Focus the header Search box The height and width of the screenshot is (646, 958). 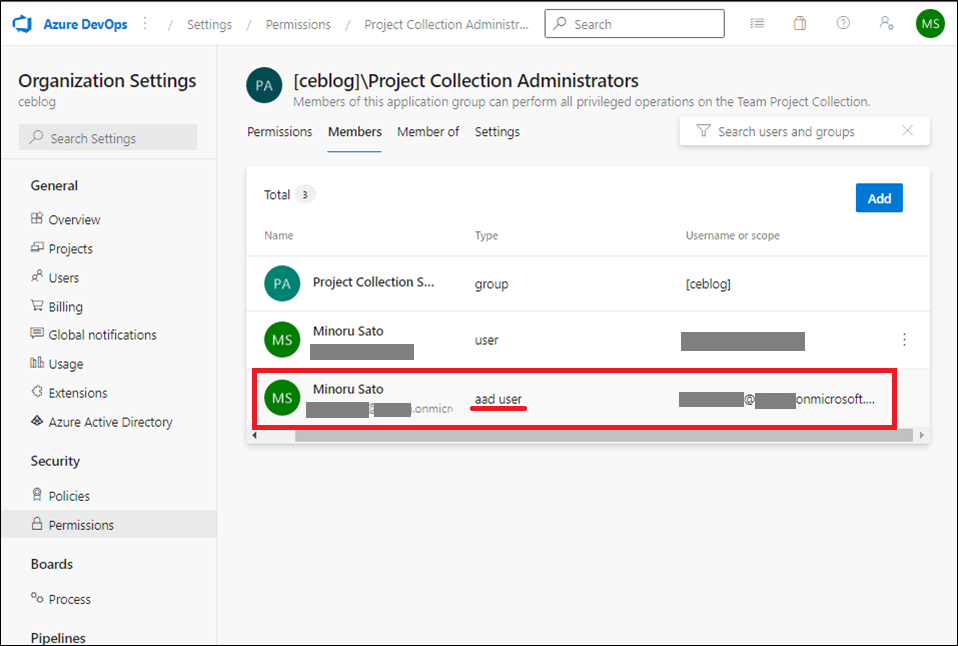point(634,24)
